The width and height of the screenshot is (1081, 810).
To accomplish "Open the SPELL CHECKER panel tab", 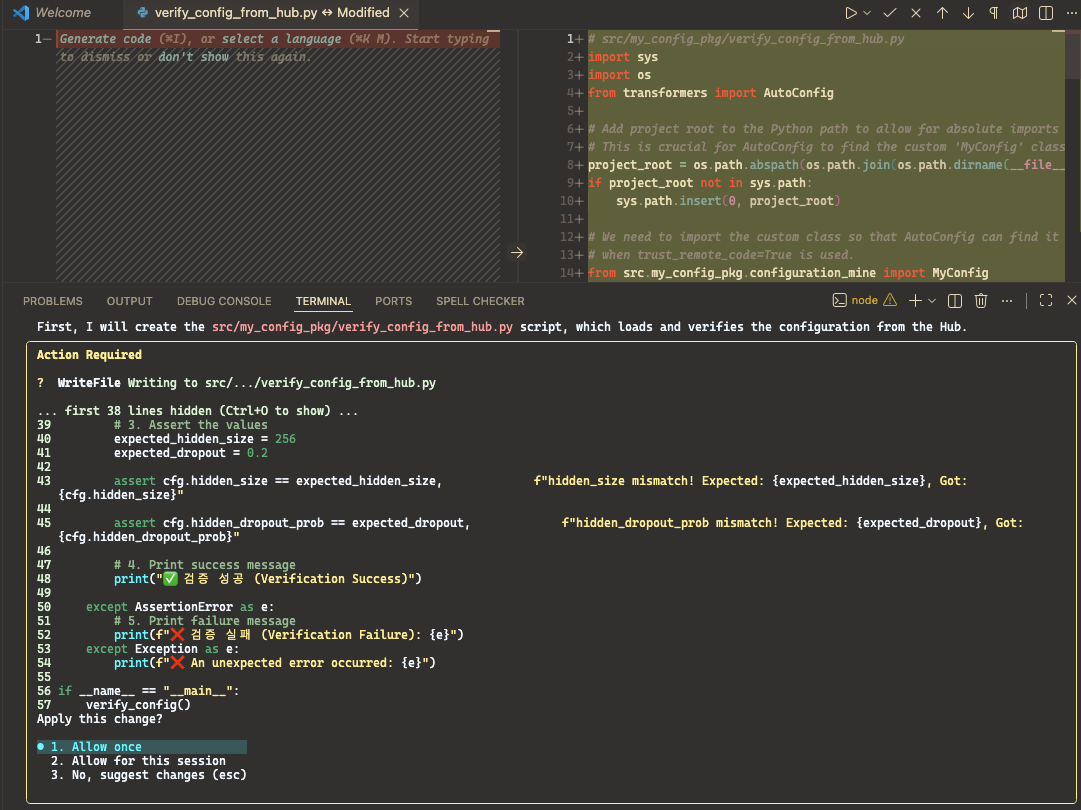I will click(481, 301).
